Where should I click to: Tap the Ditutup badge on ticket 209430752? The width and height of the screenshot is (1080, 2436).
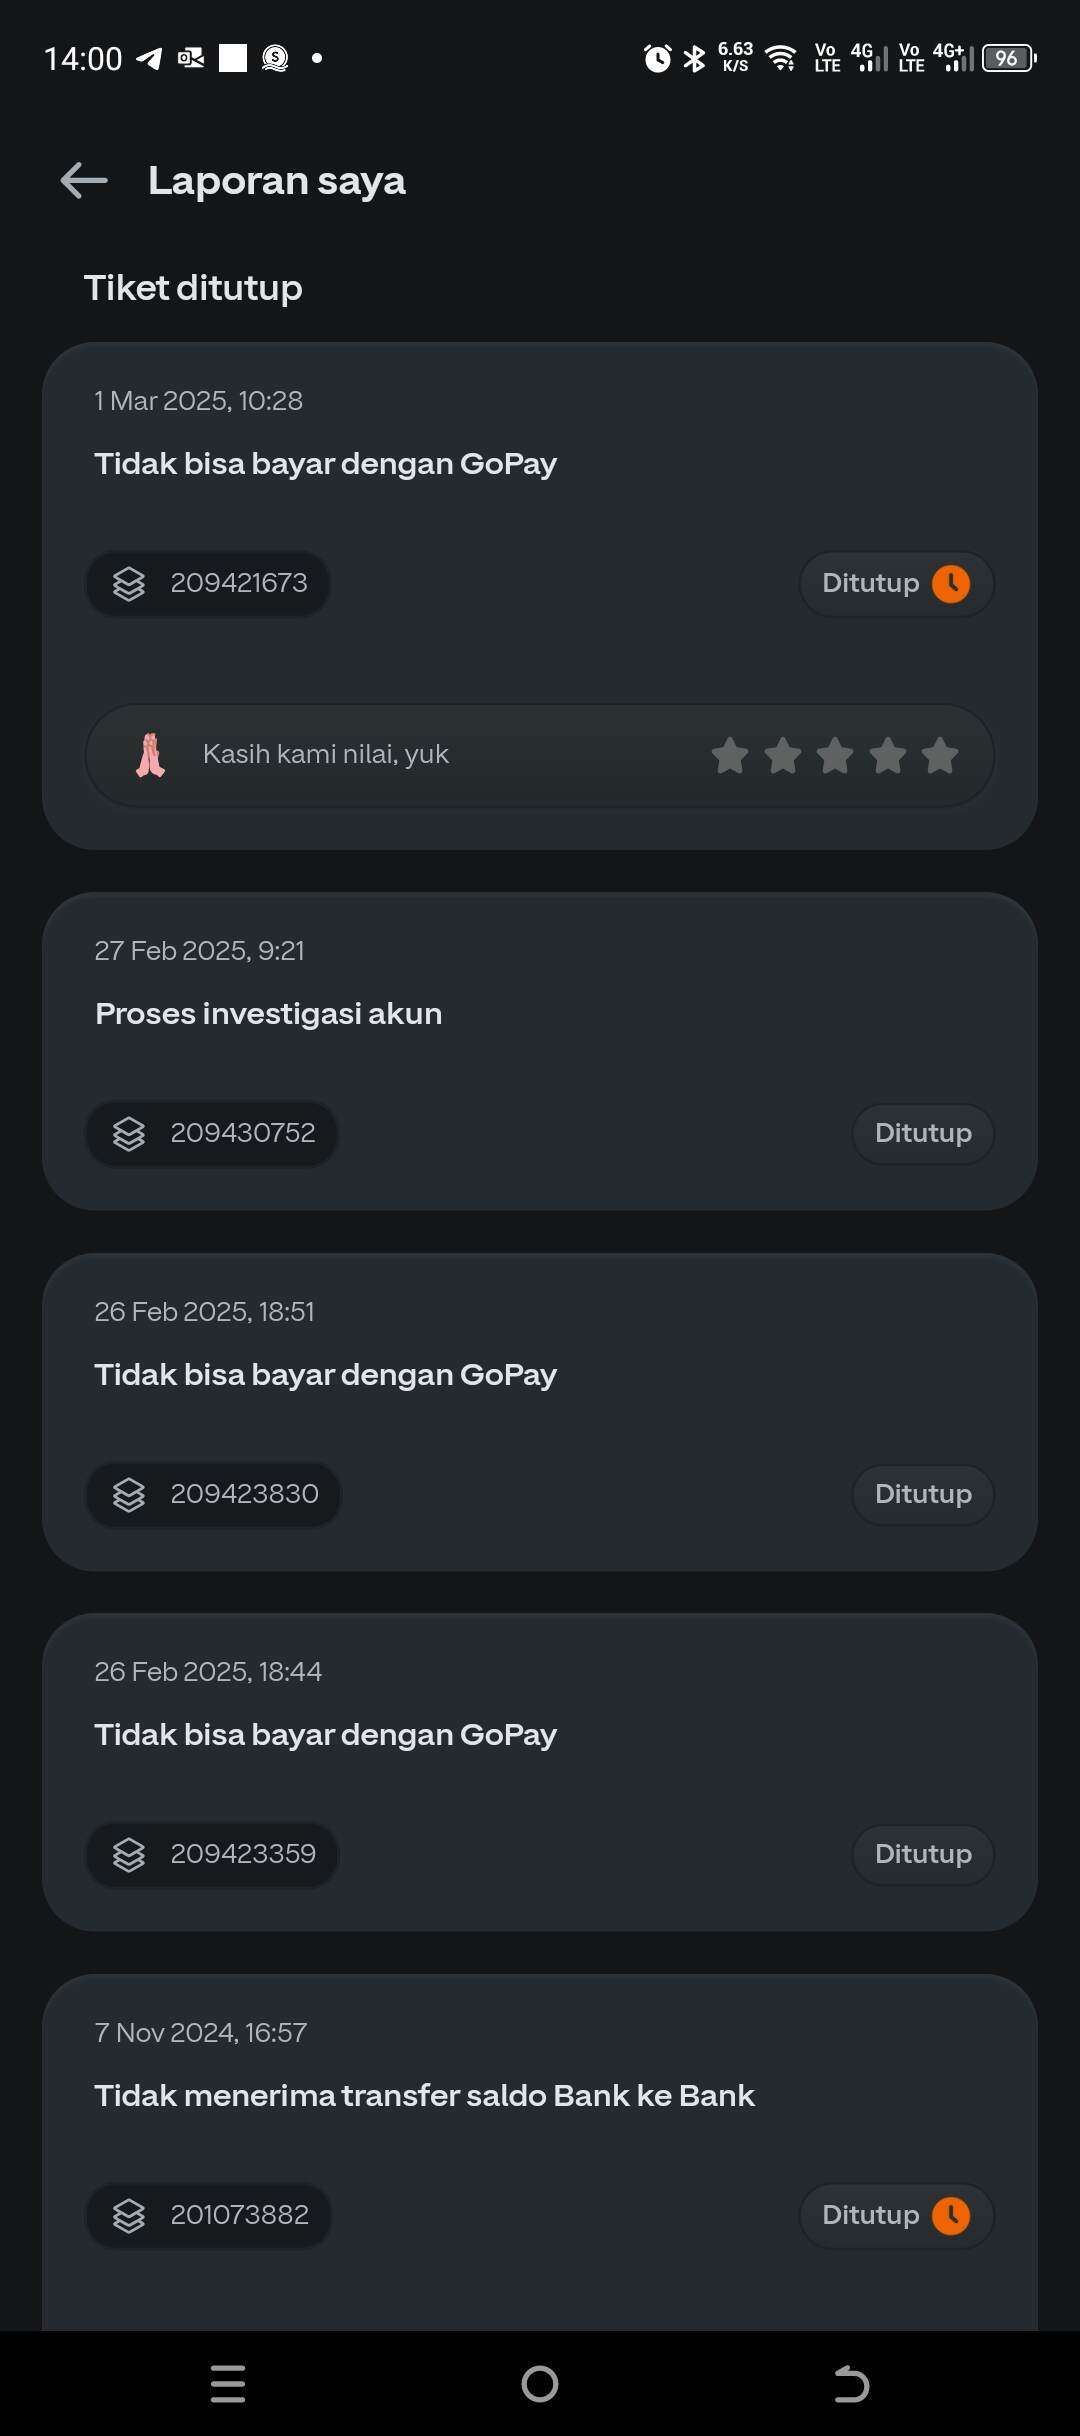click(x=923, y=1134)
